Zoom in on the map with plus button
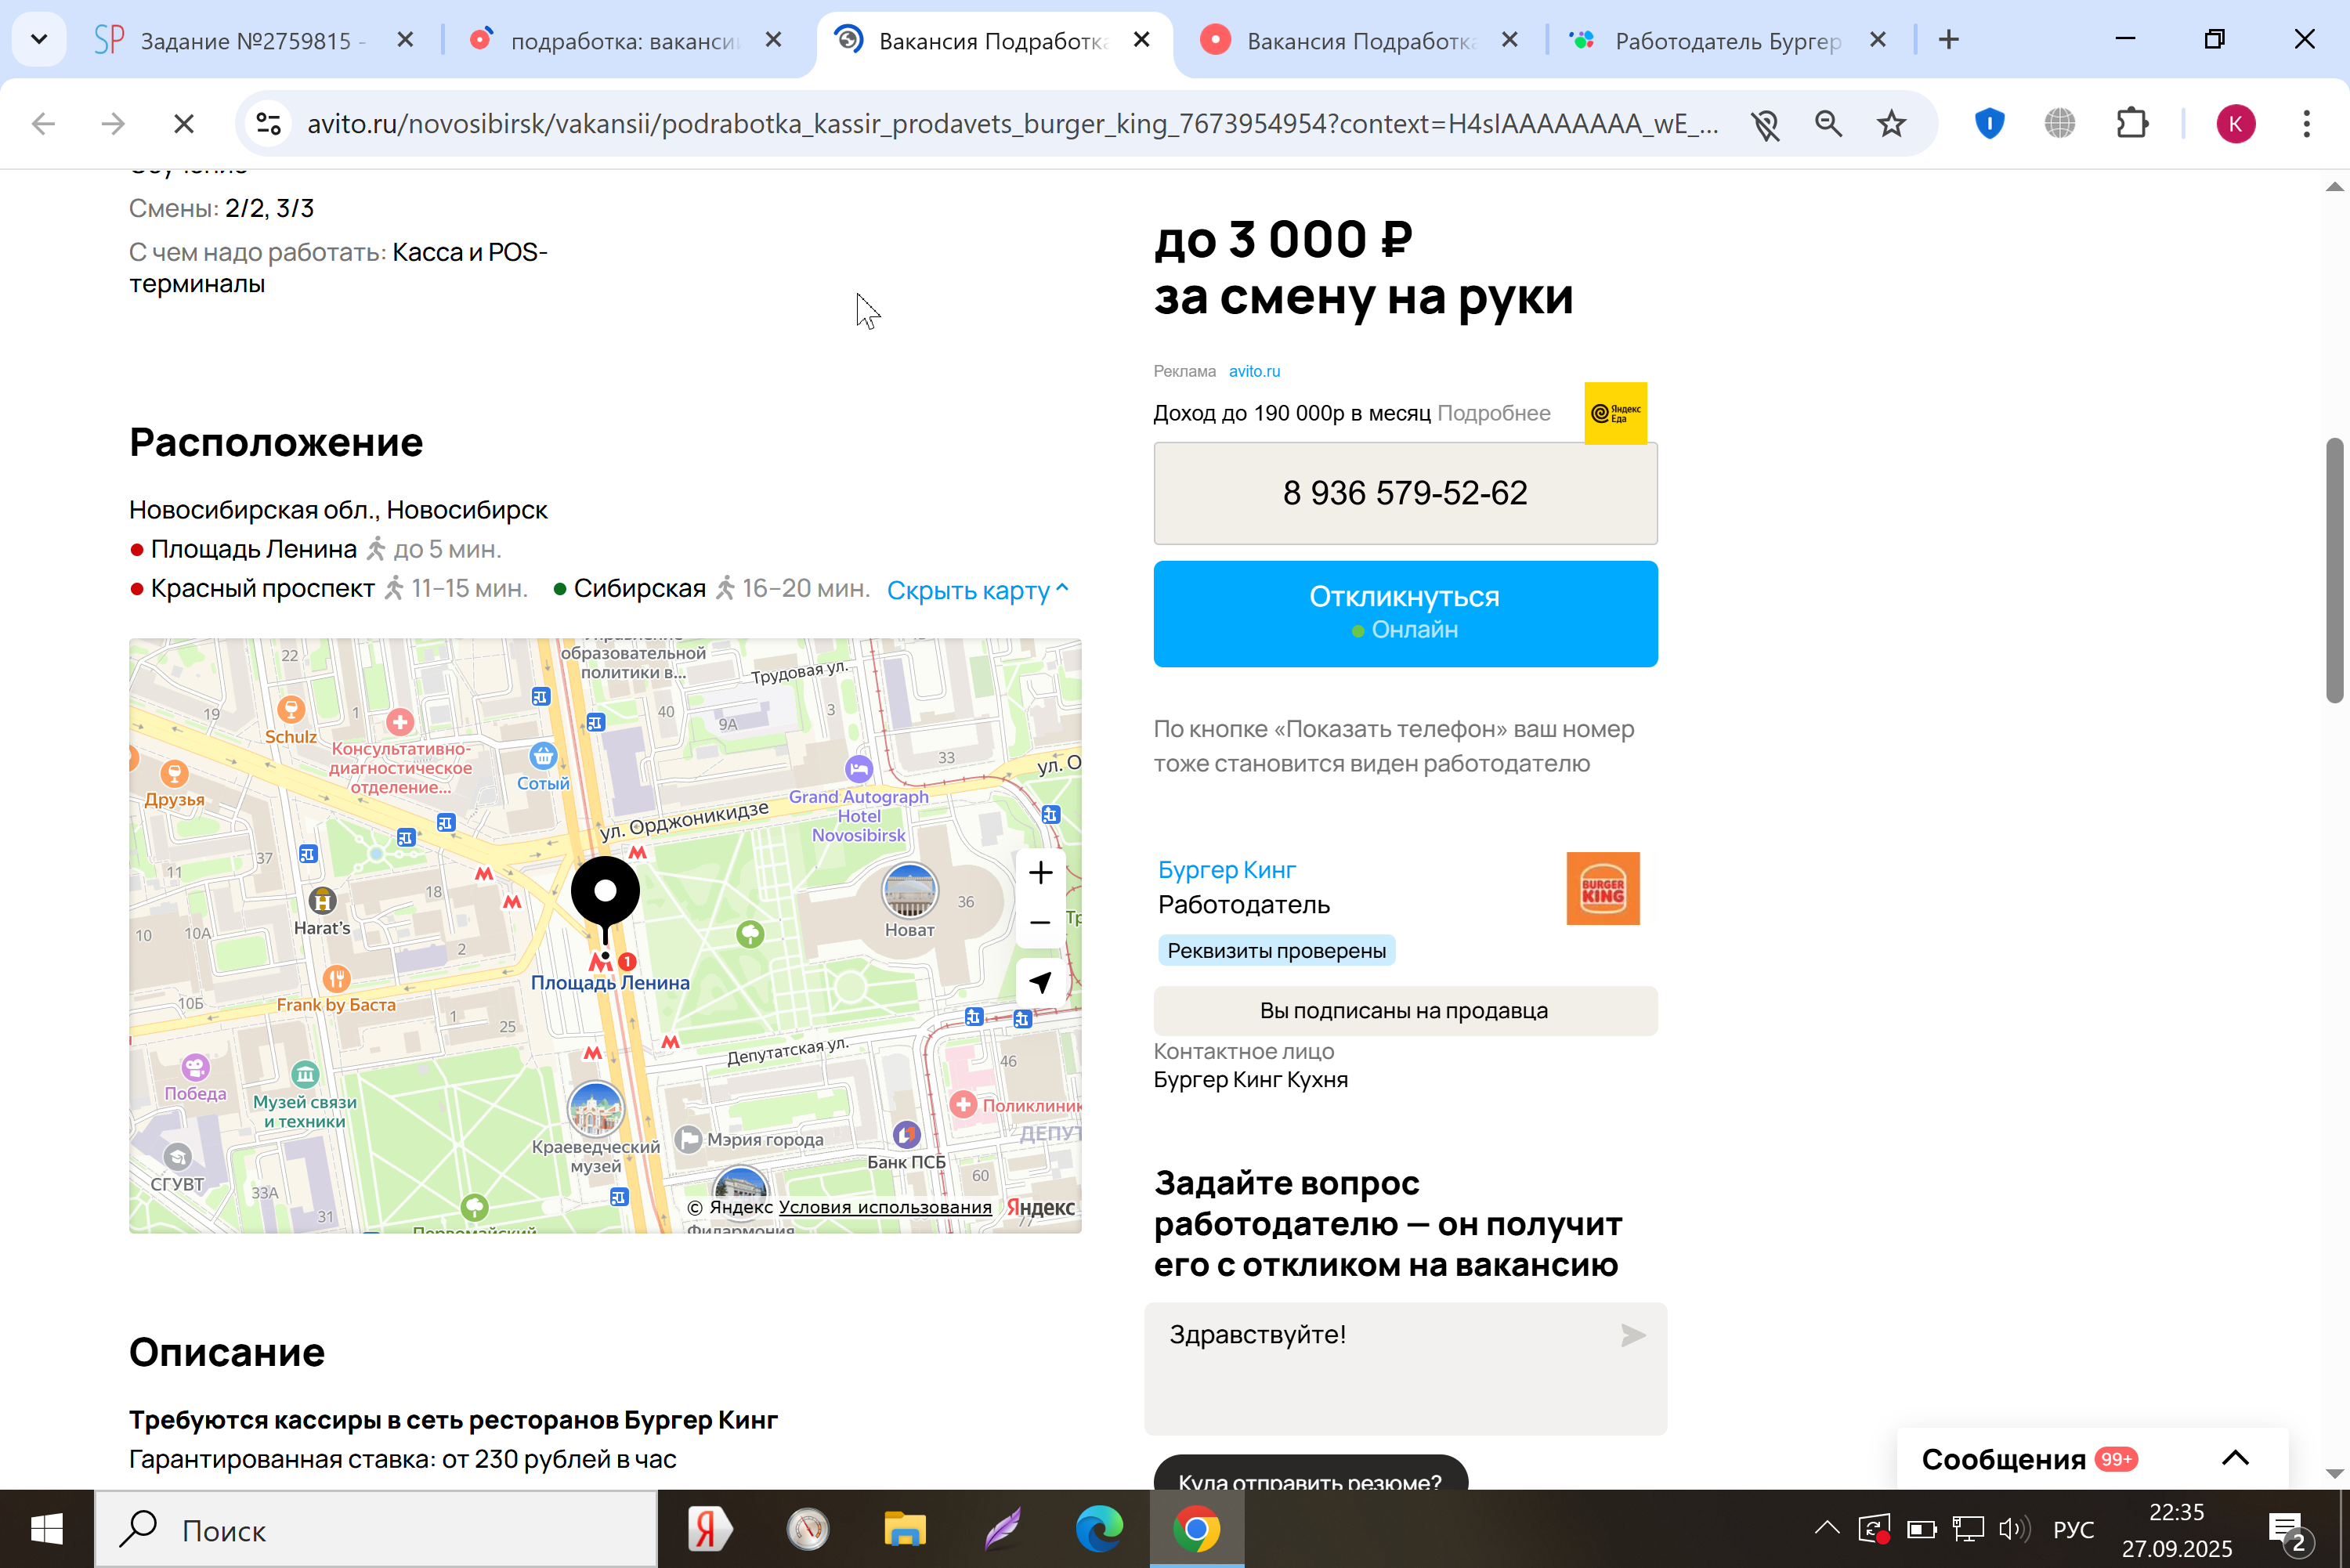Viewport: 2350px width, 1568px height. [1040, 873]
